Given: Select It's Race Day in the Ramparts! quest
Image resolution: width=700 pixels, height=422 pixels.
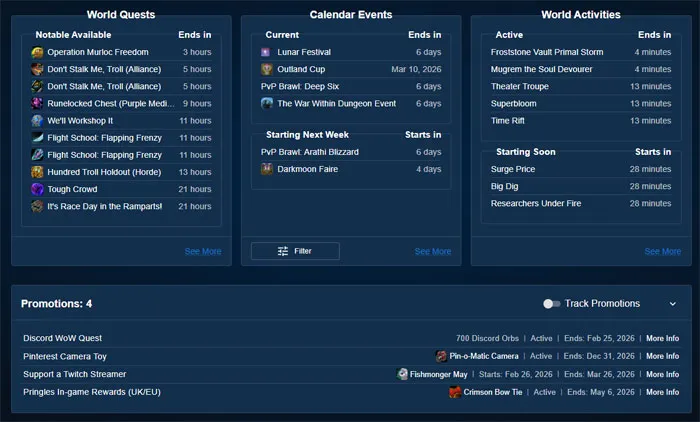Looking at the screenshot, I should (104, 206).
